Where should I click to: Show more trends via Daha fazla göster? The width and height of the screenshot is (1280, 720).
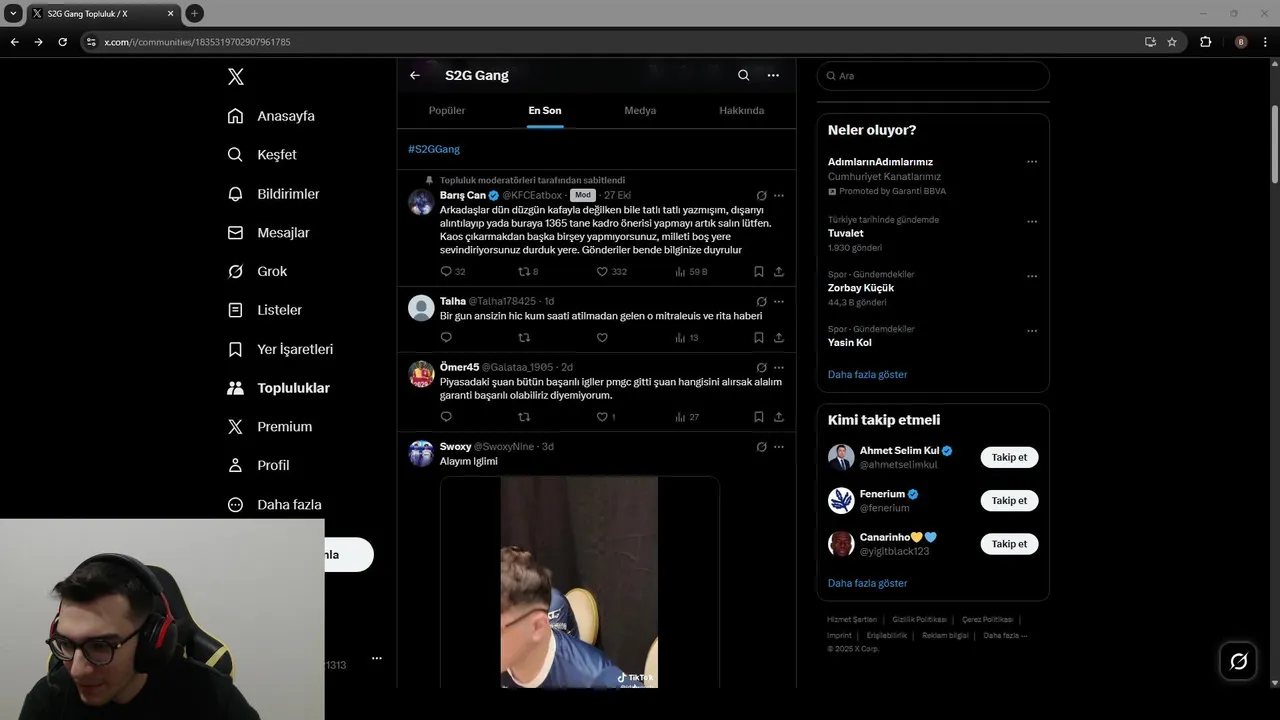tap(868, 374)
